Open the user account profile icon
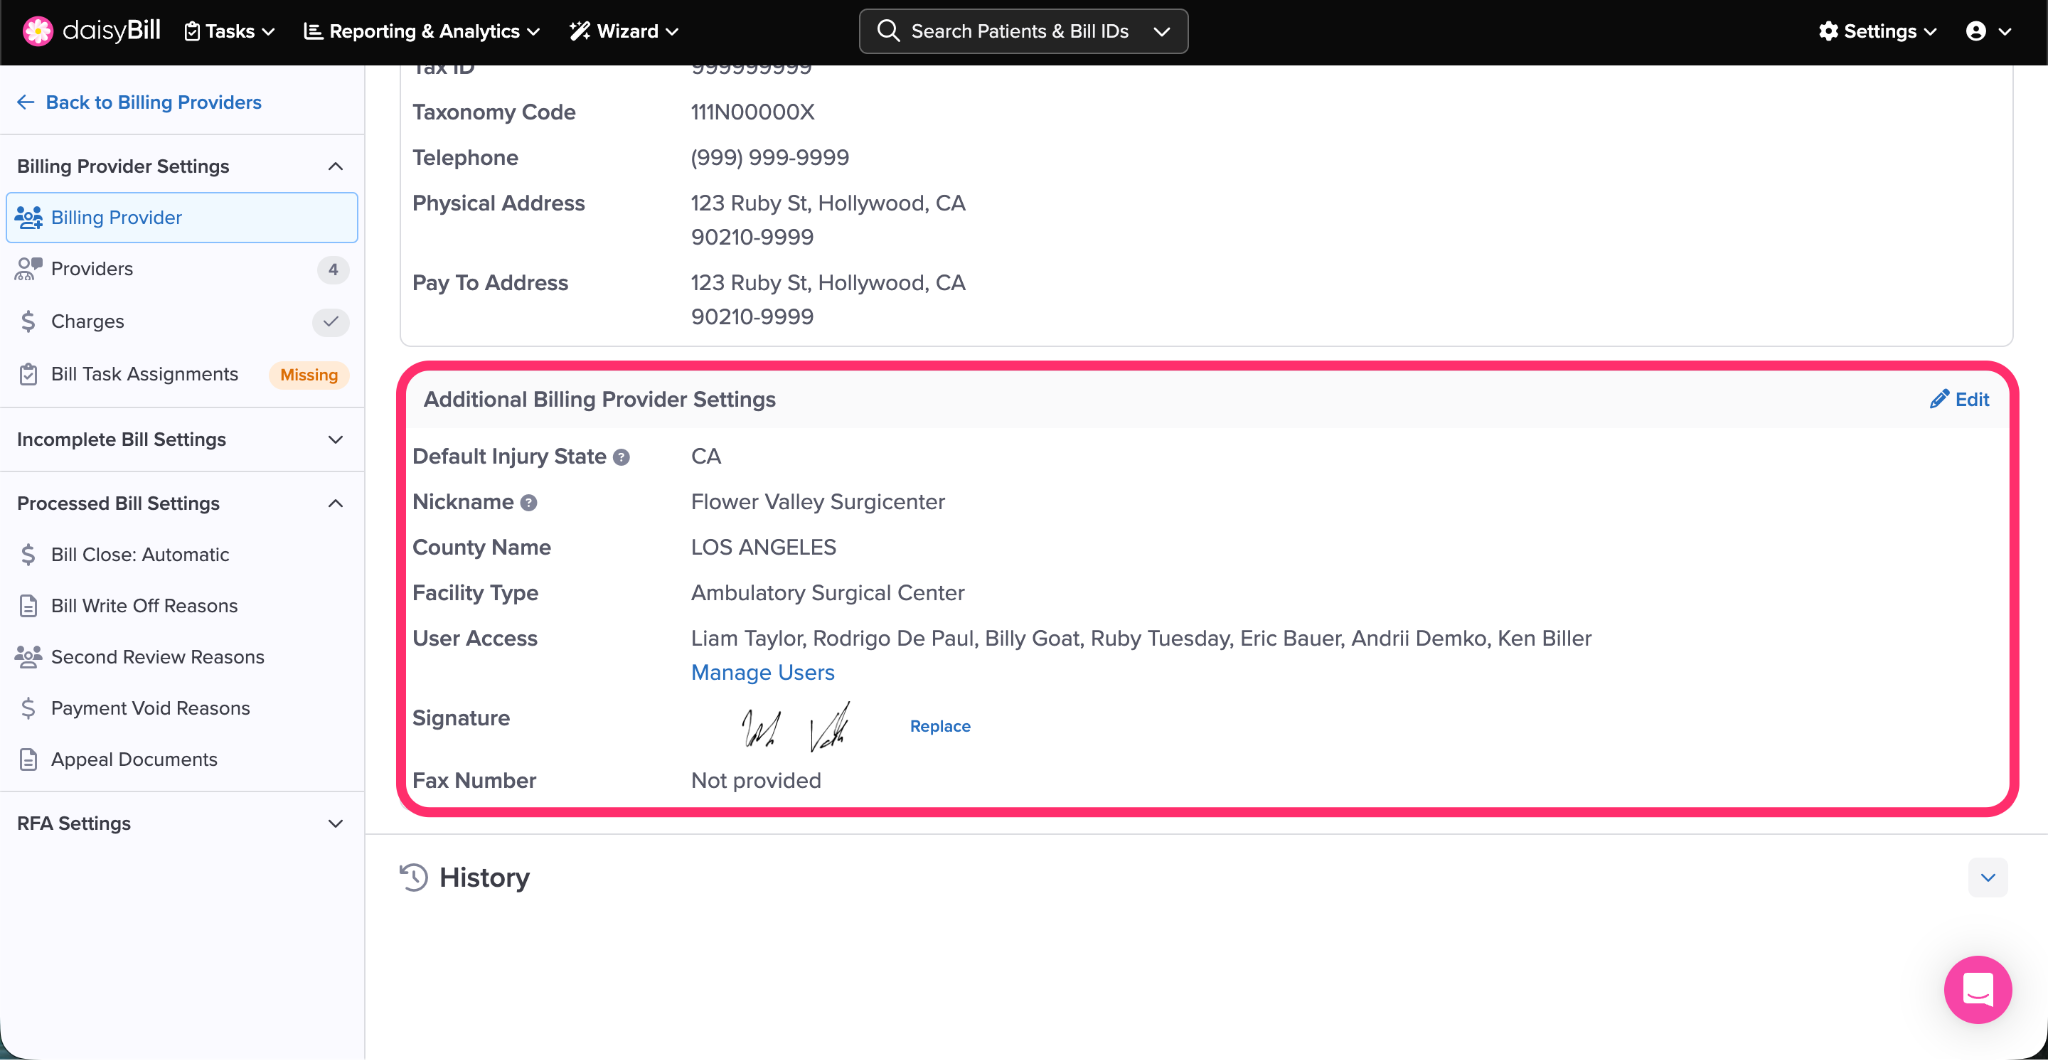Screen dimensions: 2048x1060 point(1976,31)
